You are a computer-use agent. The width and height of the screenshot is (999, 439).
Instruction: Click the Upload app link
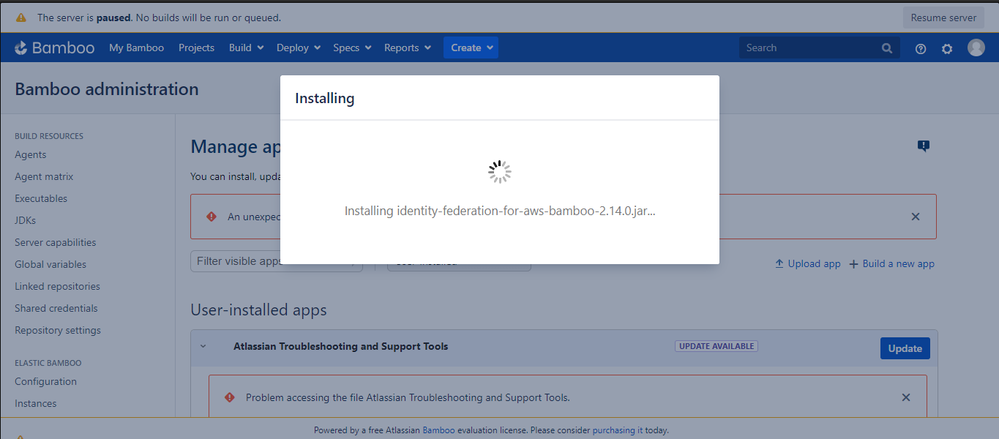814,264
